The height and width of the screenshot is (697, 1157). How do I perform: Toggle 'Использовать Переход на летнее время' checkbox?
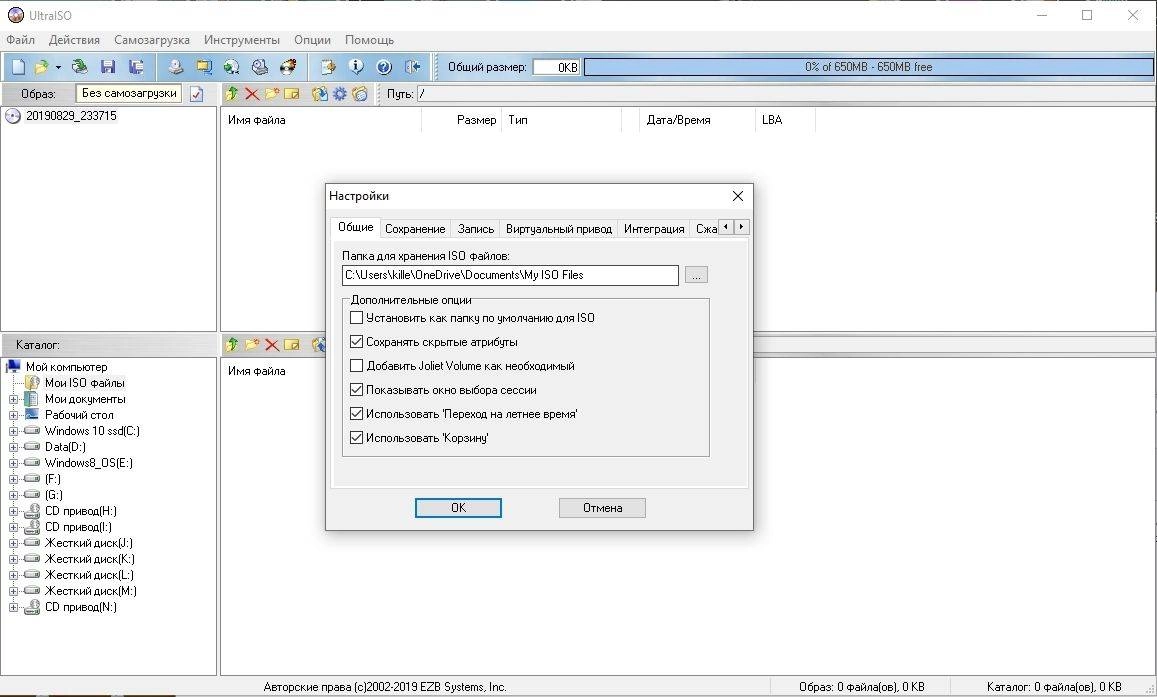pos(356,414)
